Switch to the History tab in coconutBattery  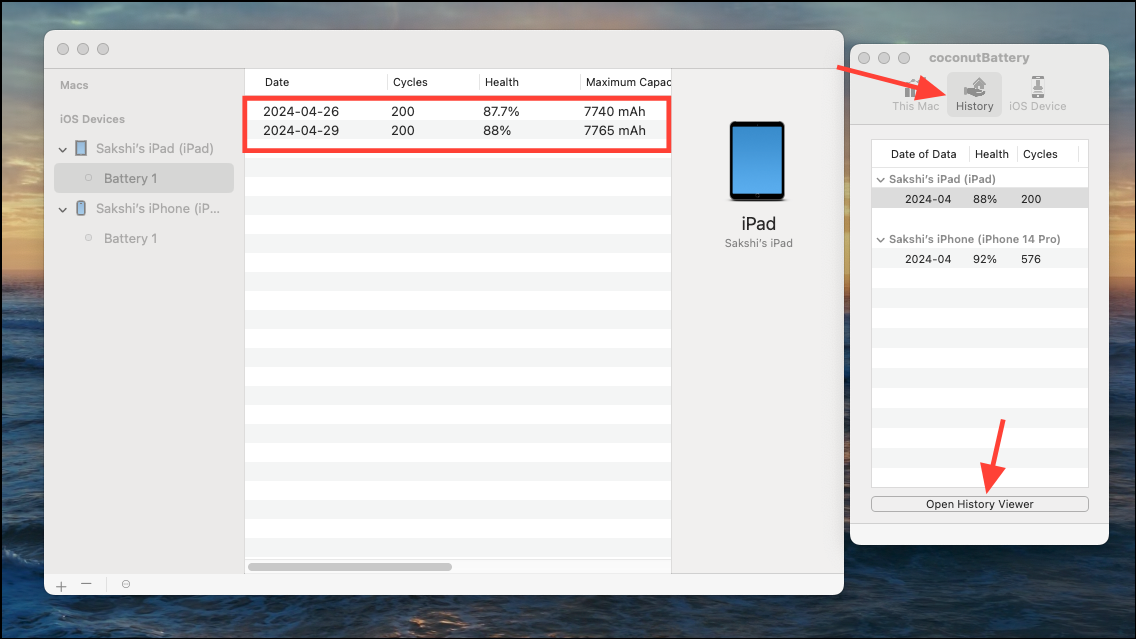coord(974,94)
